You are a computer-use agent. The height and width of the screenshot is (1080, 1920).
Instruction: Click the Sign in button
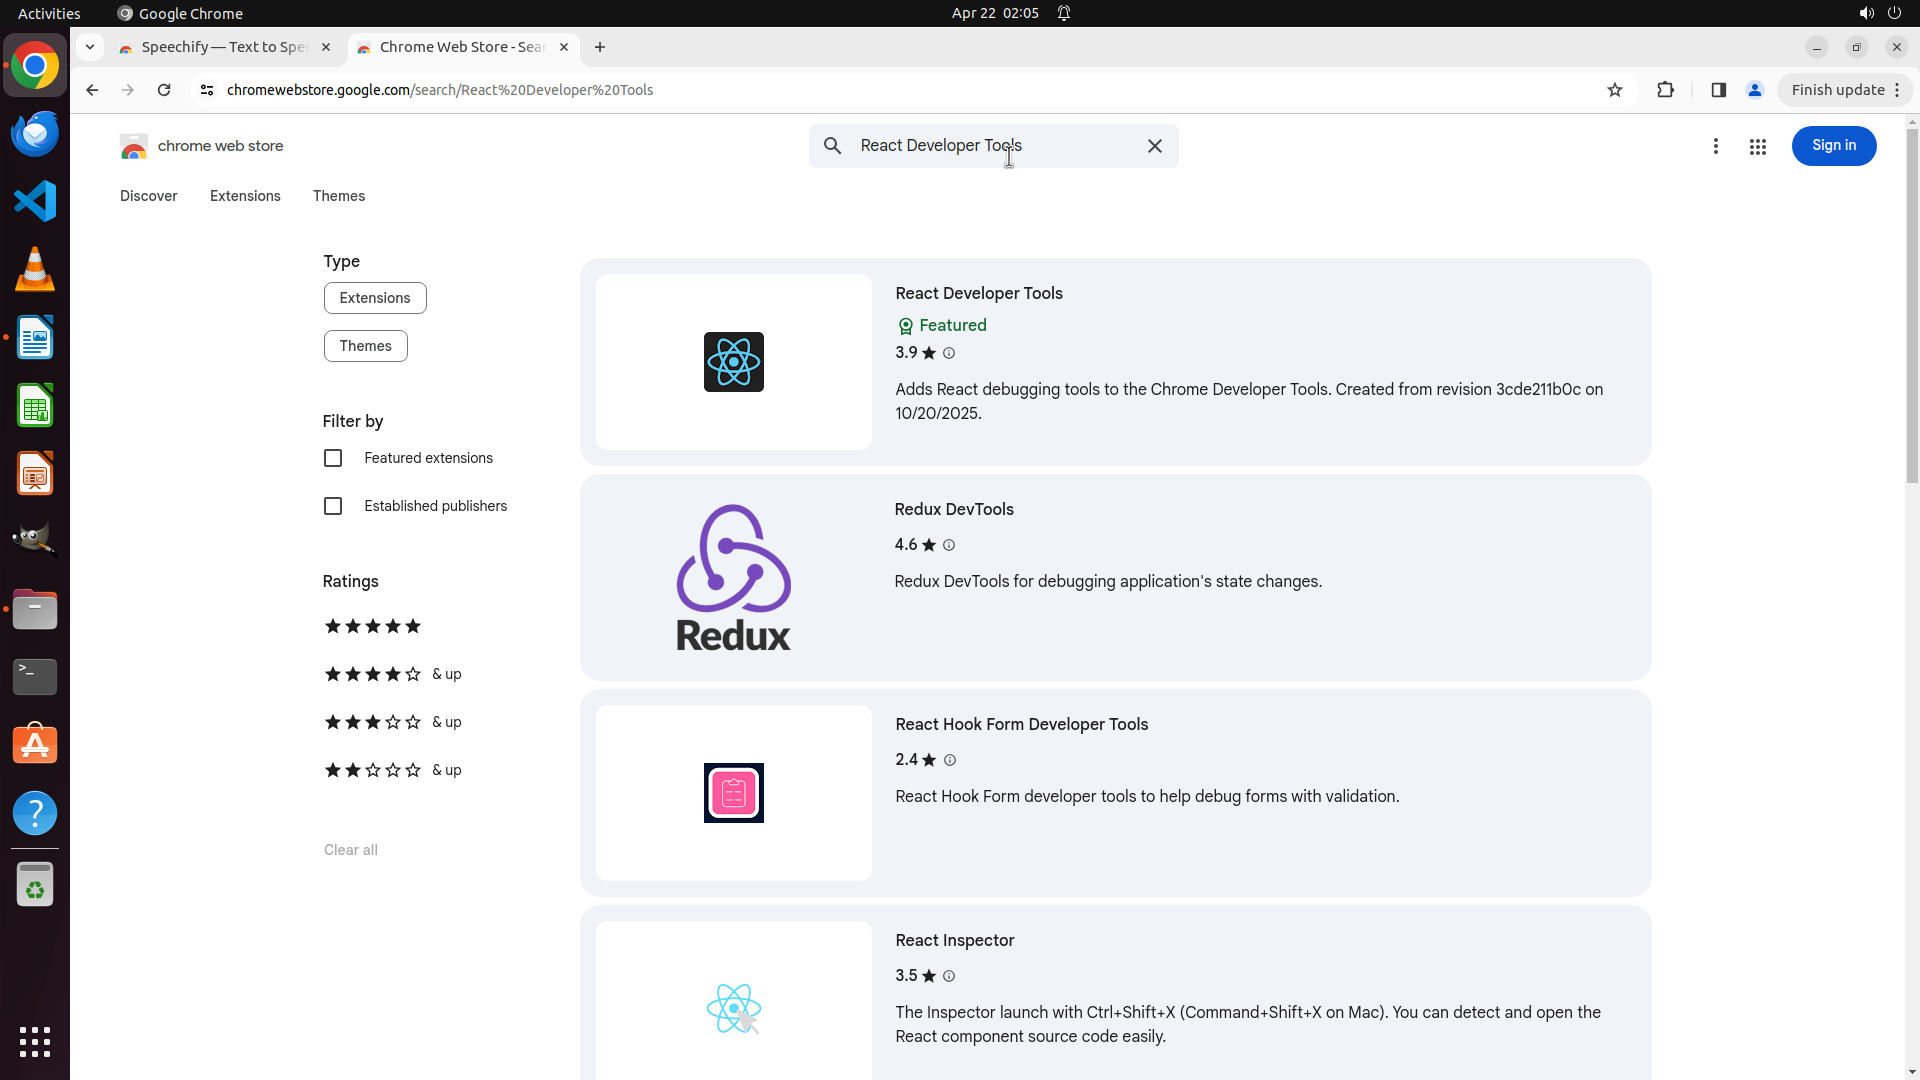coord(1833,146)
